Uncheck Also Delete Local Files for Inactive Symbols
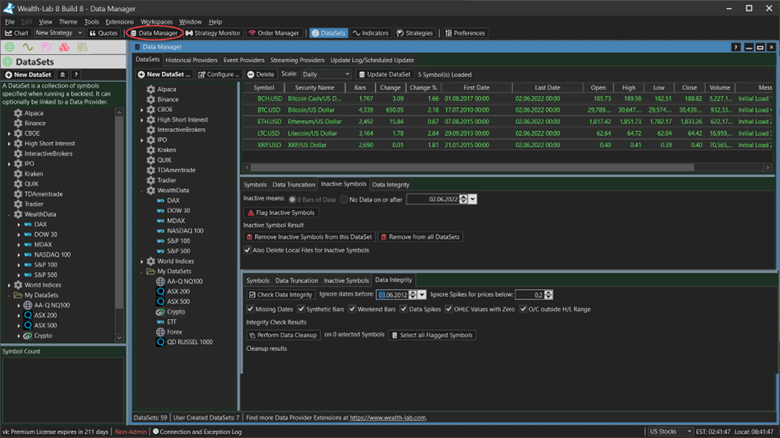 249,249
